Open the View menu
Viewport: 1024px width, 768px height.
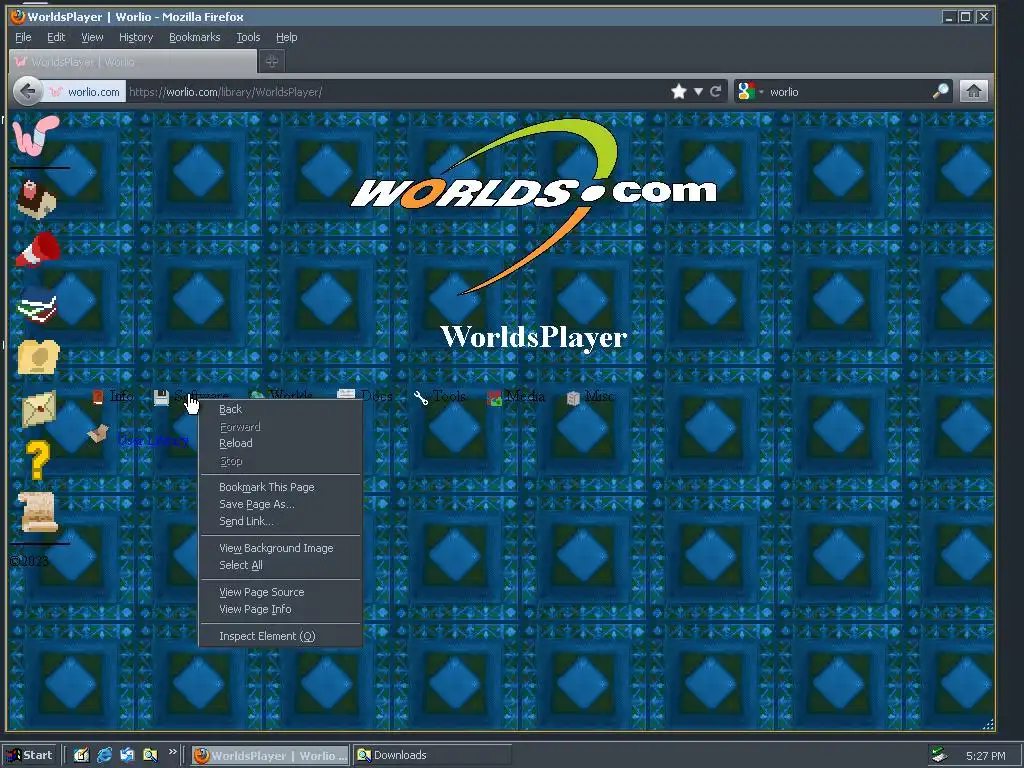tap(92, 37)
